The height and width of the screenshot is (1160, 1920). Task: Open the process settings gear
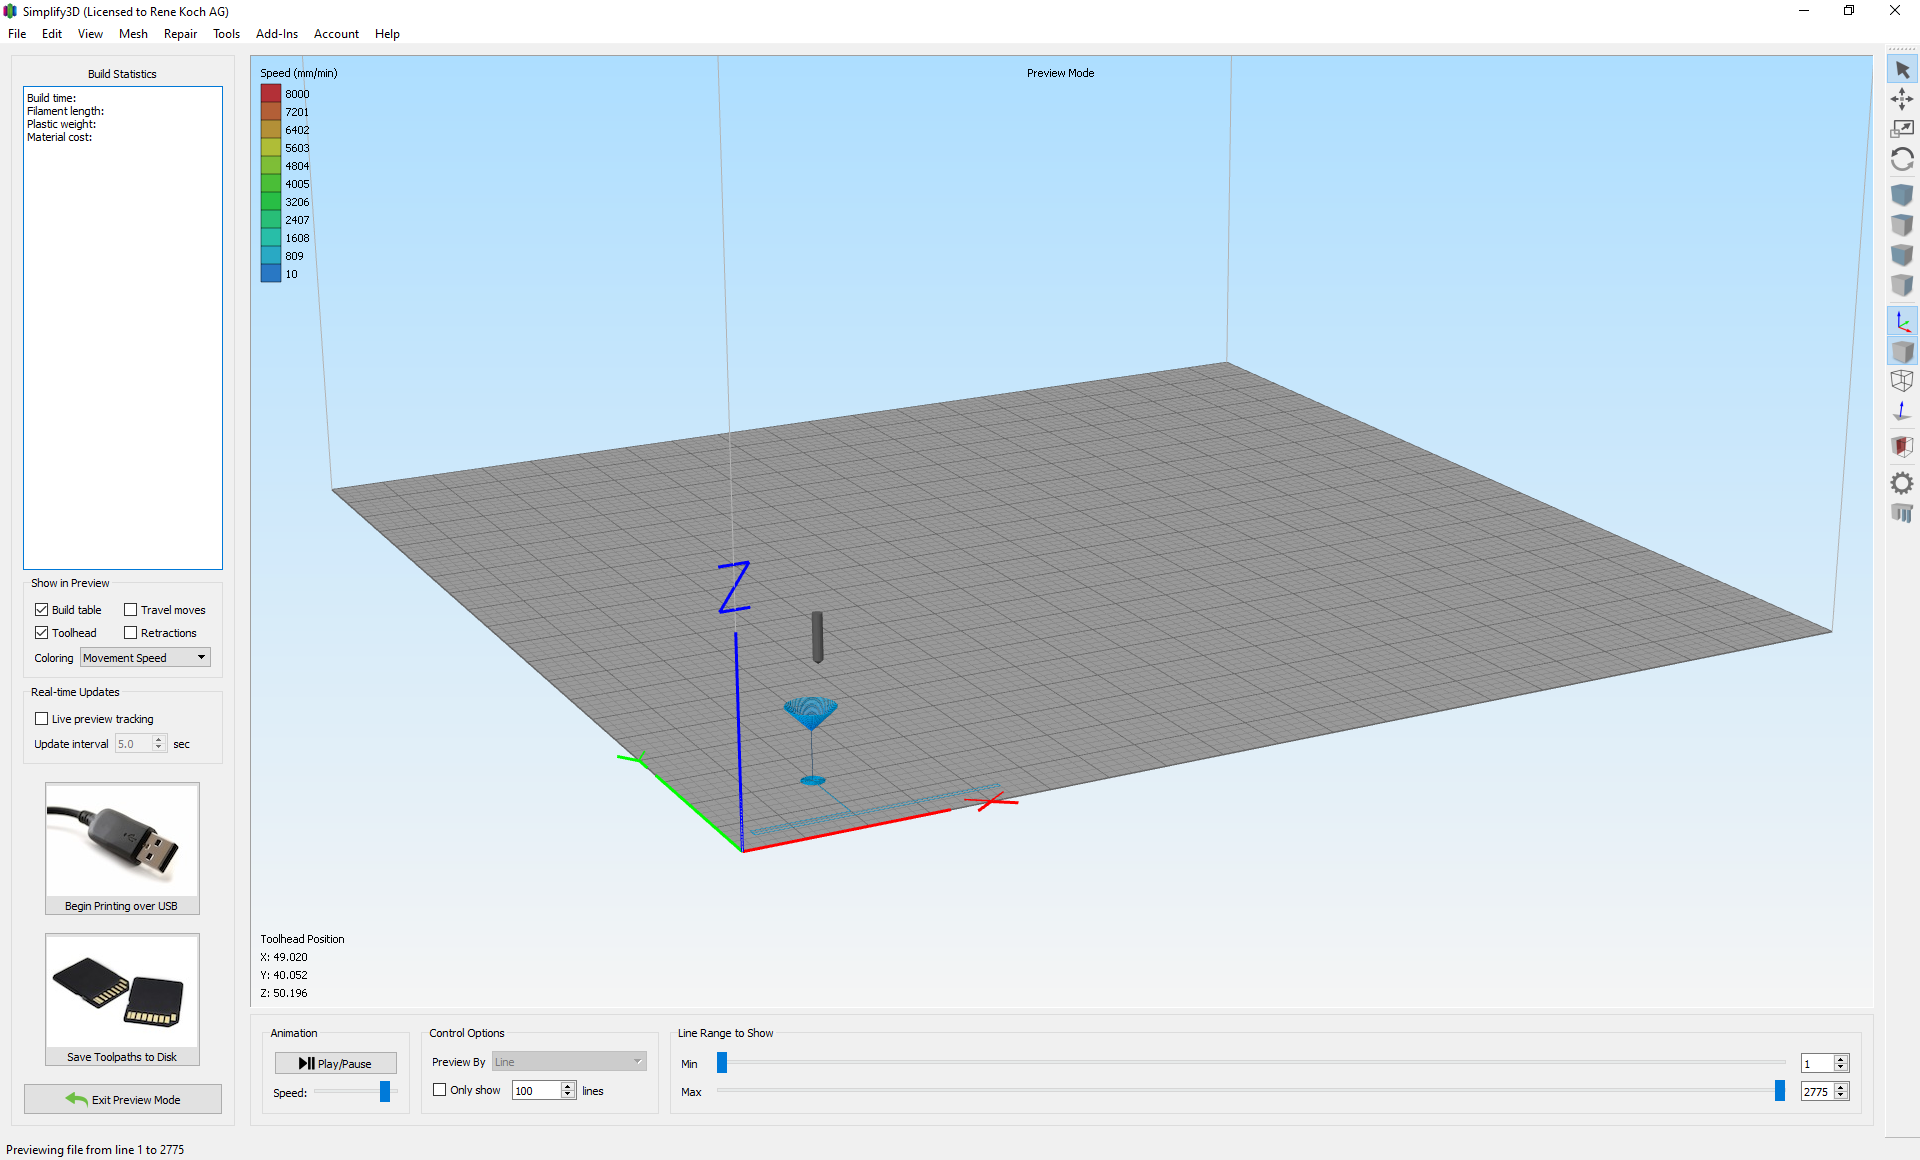(1902, 483)
